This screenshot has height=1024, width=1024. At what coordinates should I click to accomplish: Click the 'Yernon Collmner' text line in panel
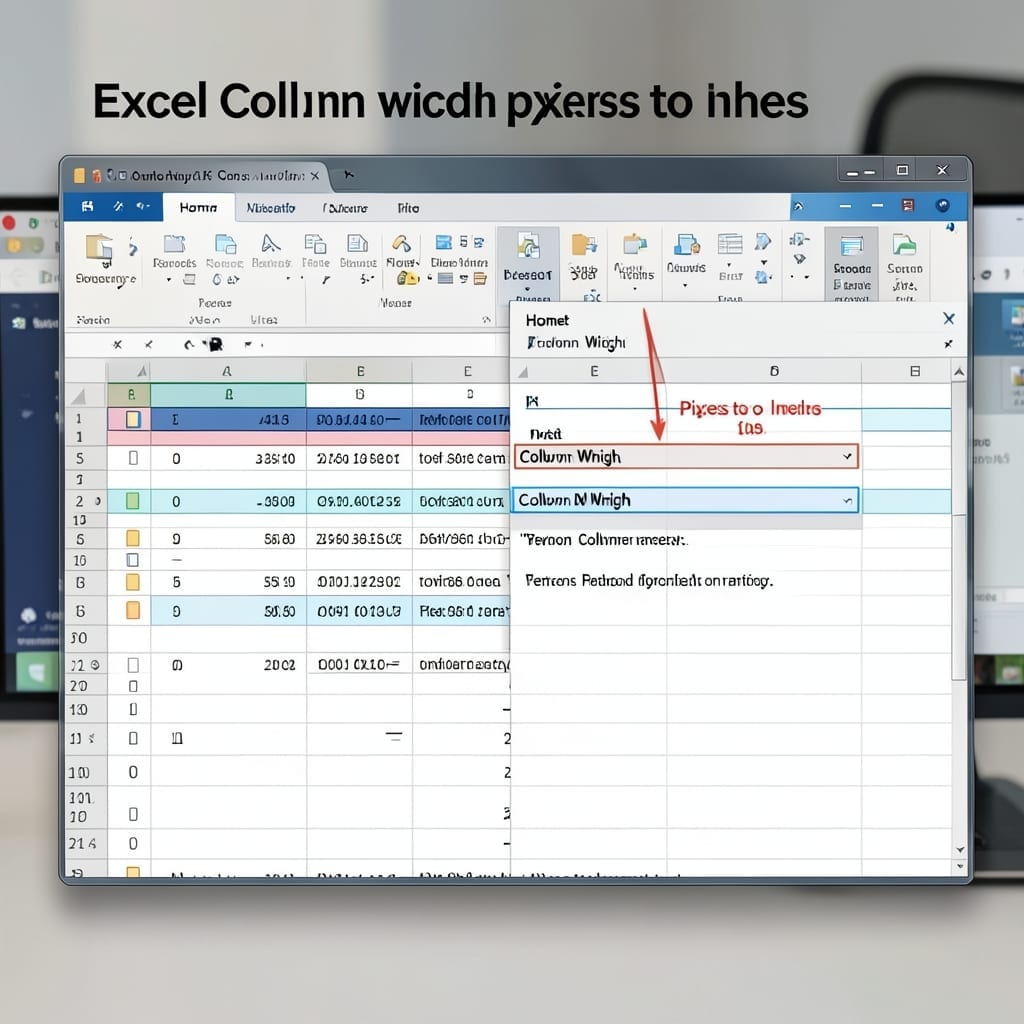(604, 540)
